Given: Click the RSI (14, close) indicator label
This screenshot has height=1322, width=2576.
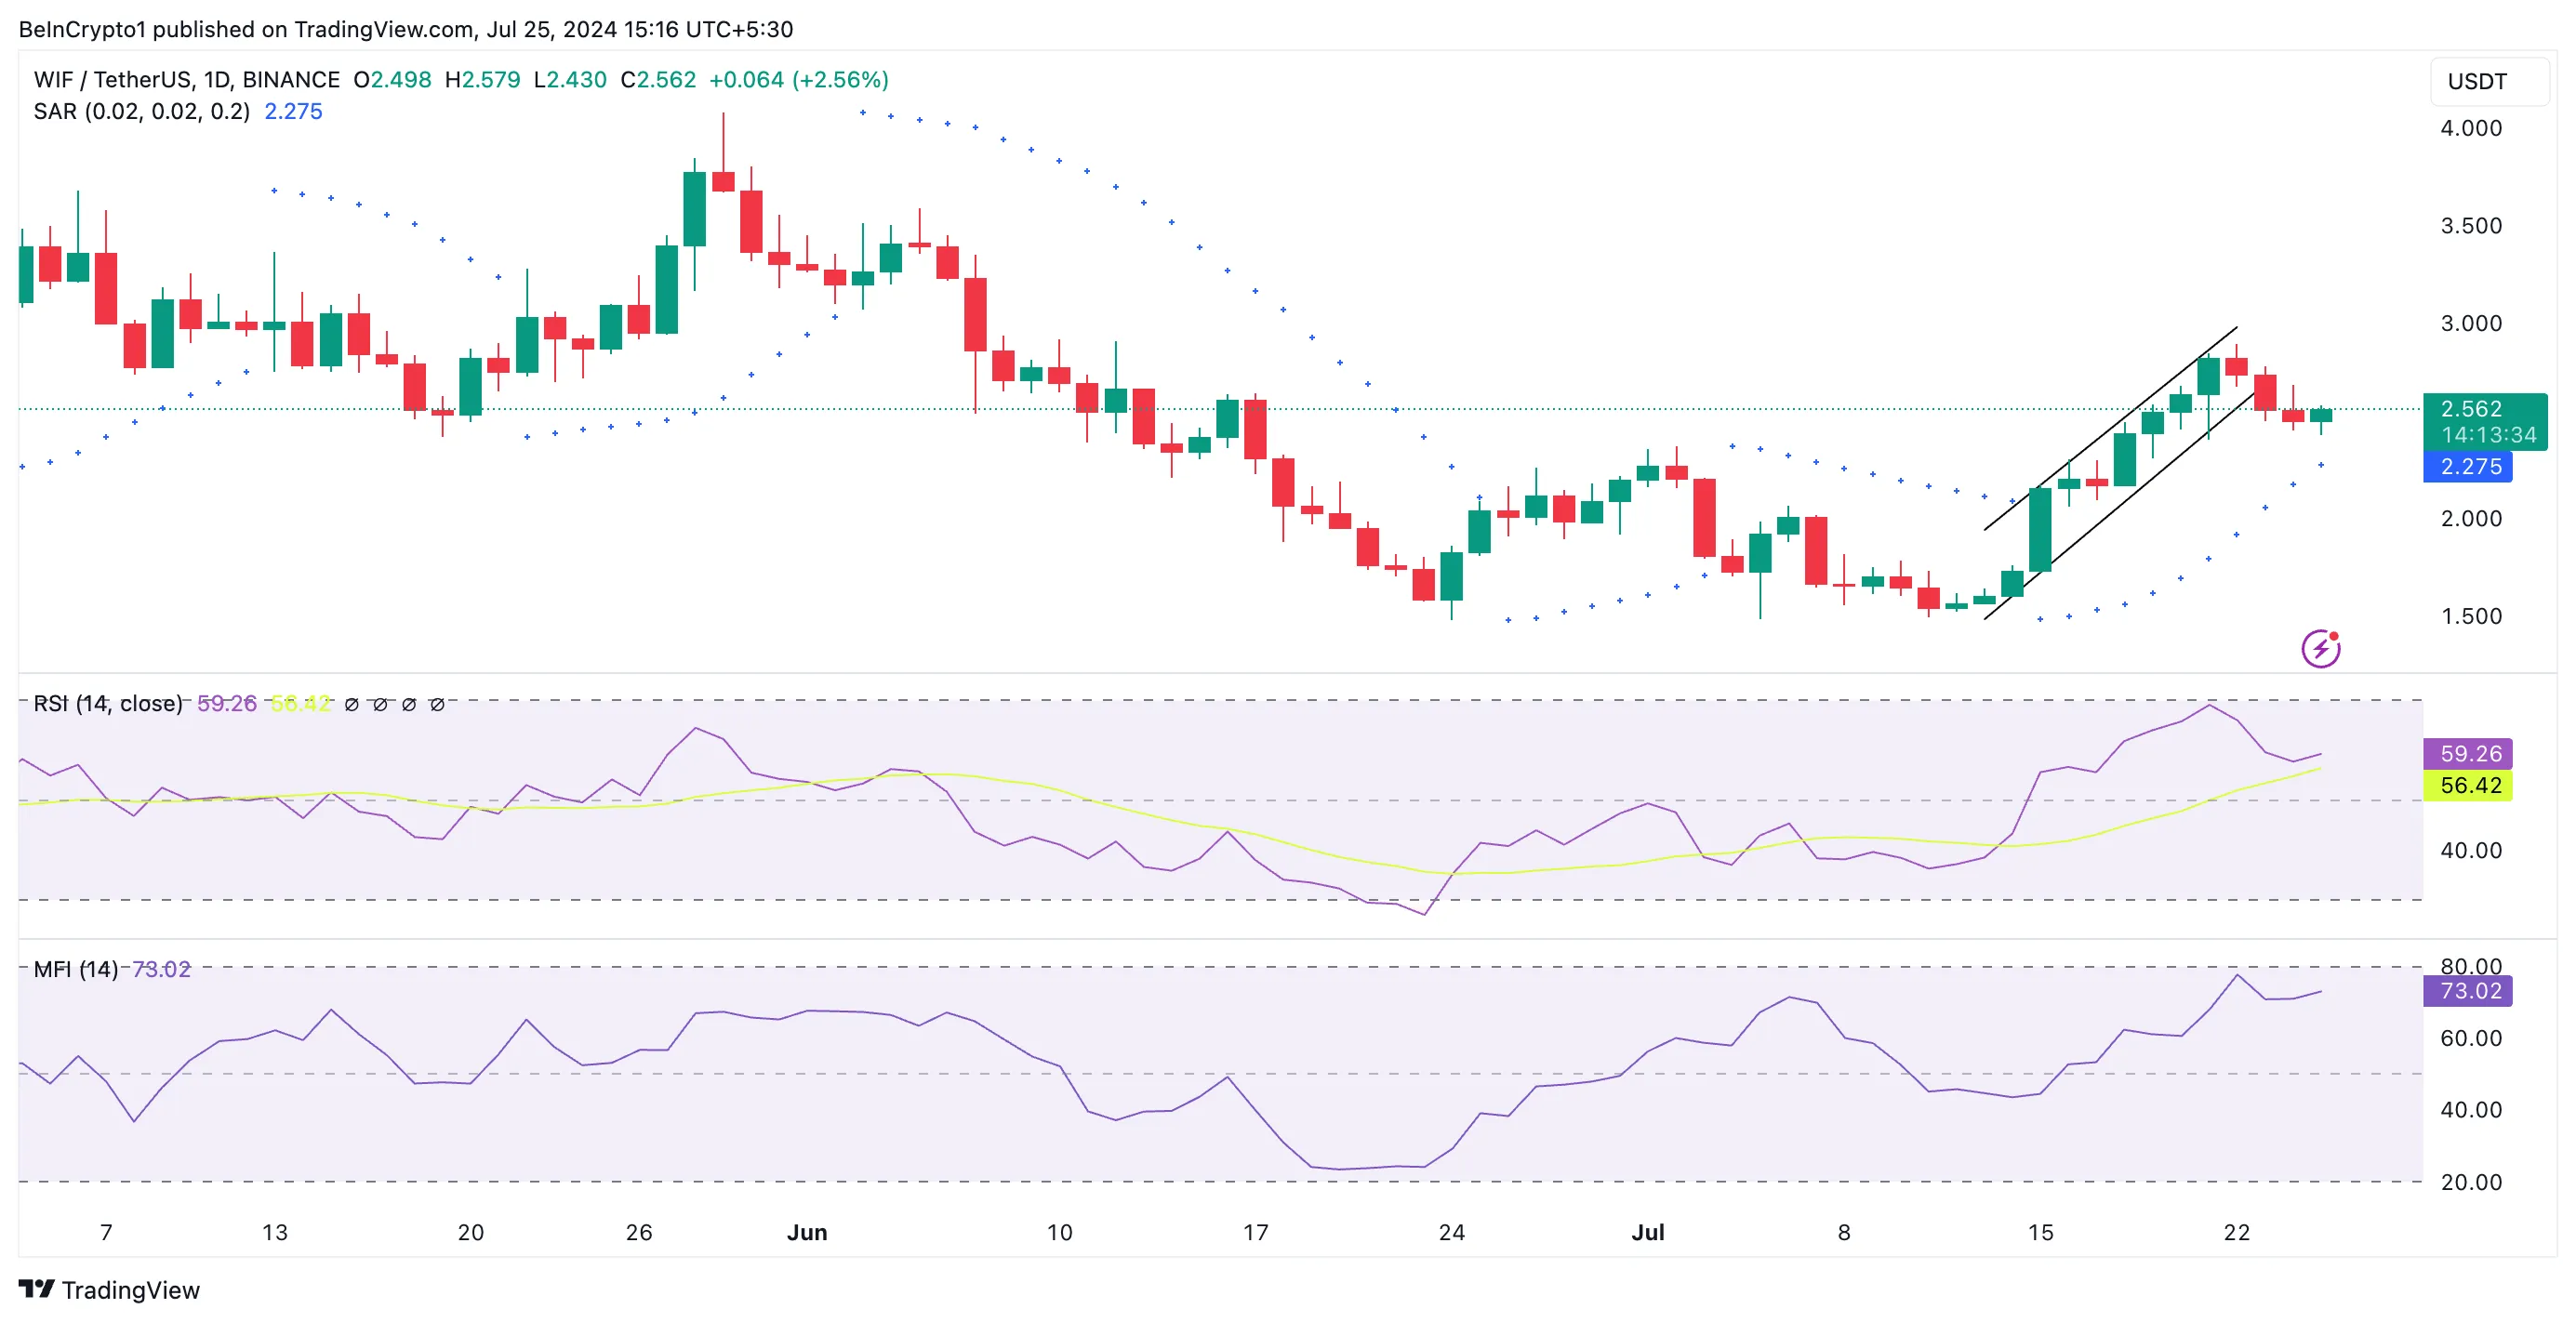Looking at the screenshot, I should pos(108,703).
